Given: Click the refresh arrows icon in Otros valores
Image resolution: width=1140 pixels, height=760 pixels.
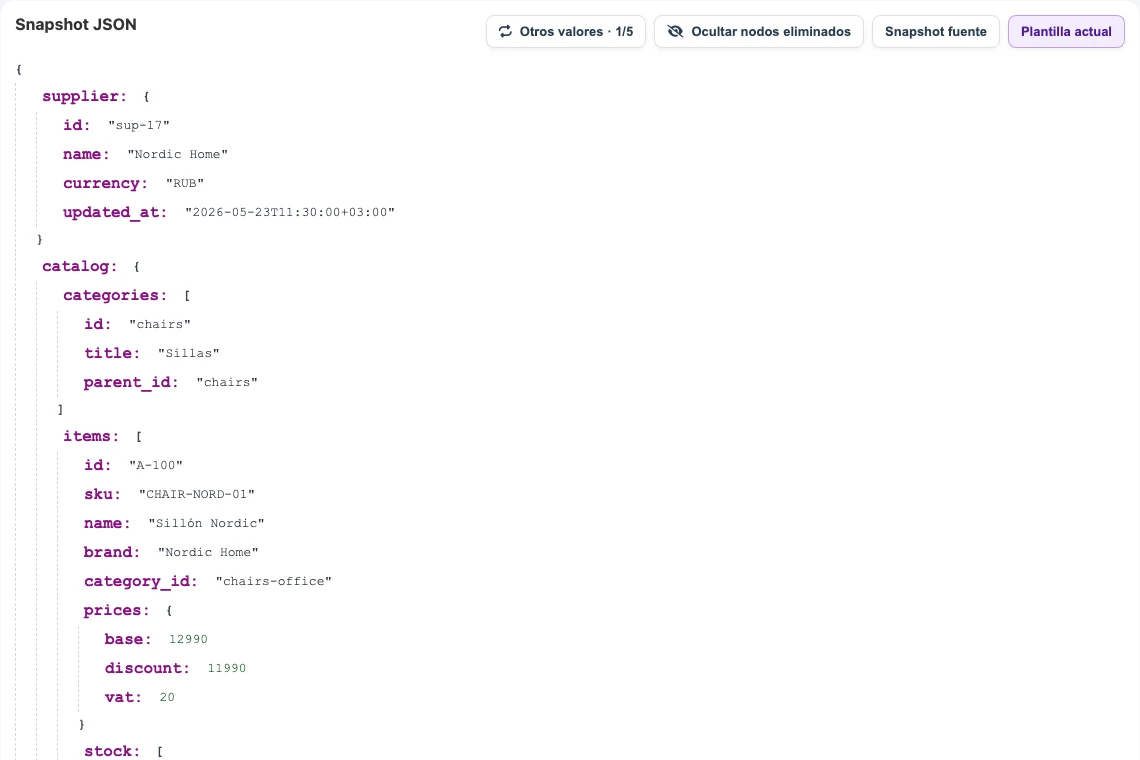Looking at the screenshot, I should point(505,31).
